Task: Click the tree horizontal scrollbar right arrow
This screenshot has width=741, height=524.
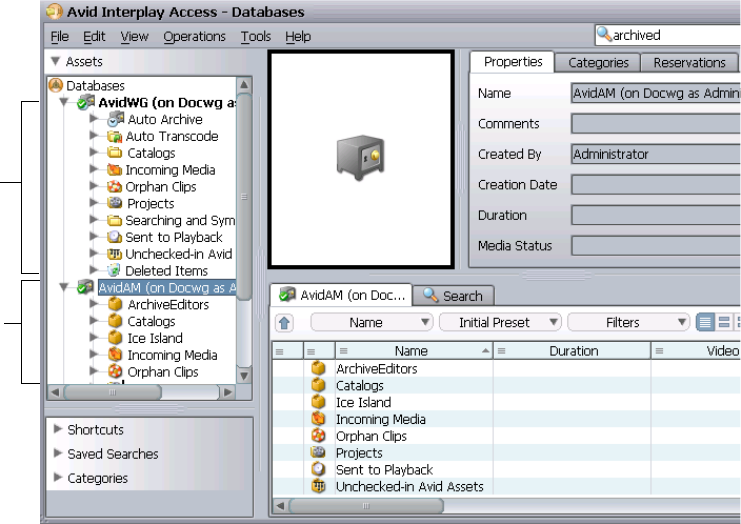Action: (228, 392)
